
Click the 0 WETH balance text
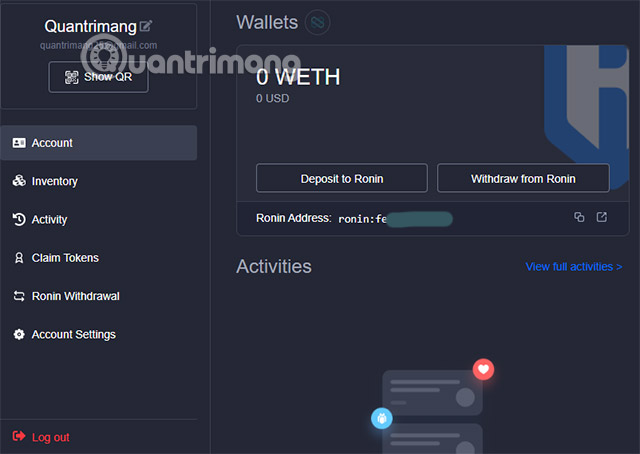[298, 76]
